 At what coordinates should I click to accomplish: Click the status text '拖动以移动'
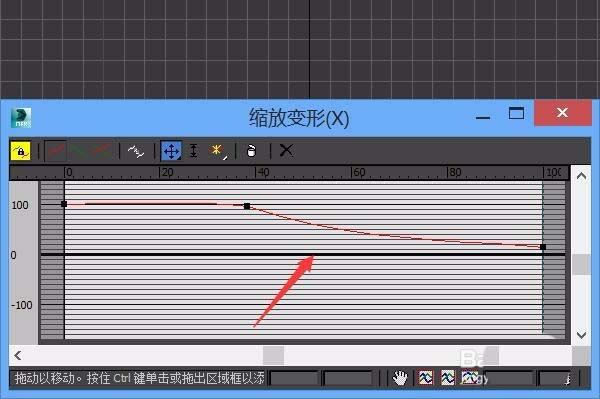[x=44, y=378]
